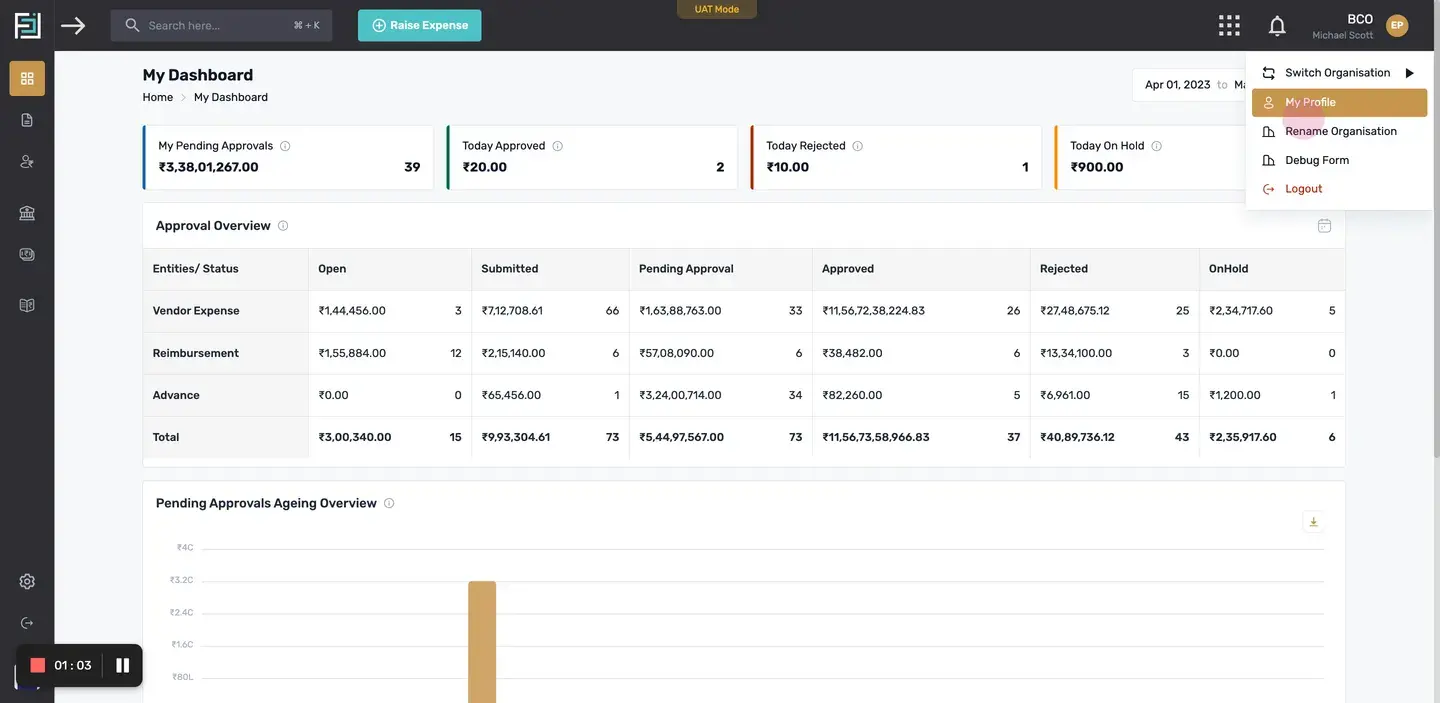Click the Vendor Expense row label
1440x703 pixels.
196,311
